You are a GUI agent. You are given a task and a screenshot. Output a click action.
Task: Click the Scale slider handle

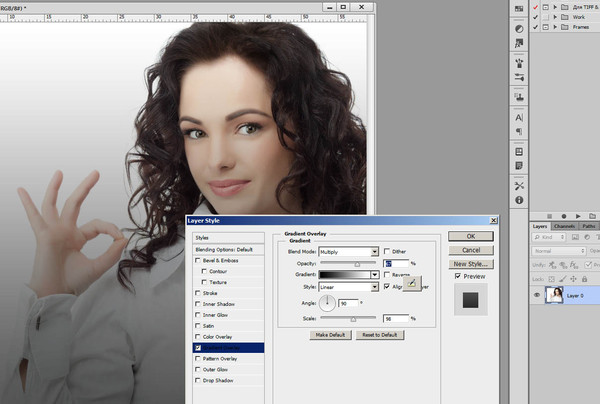(353, 319)
